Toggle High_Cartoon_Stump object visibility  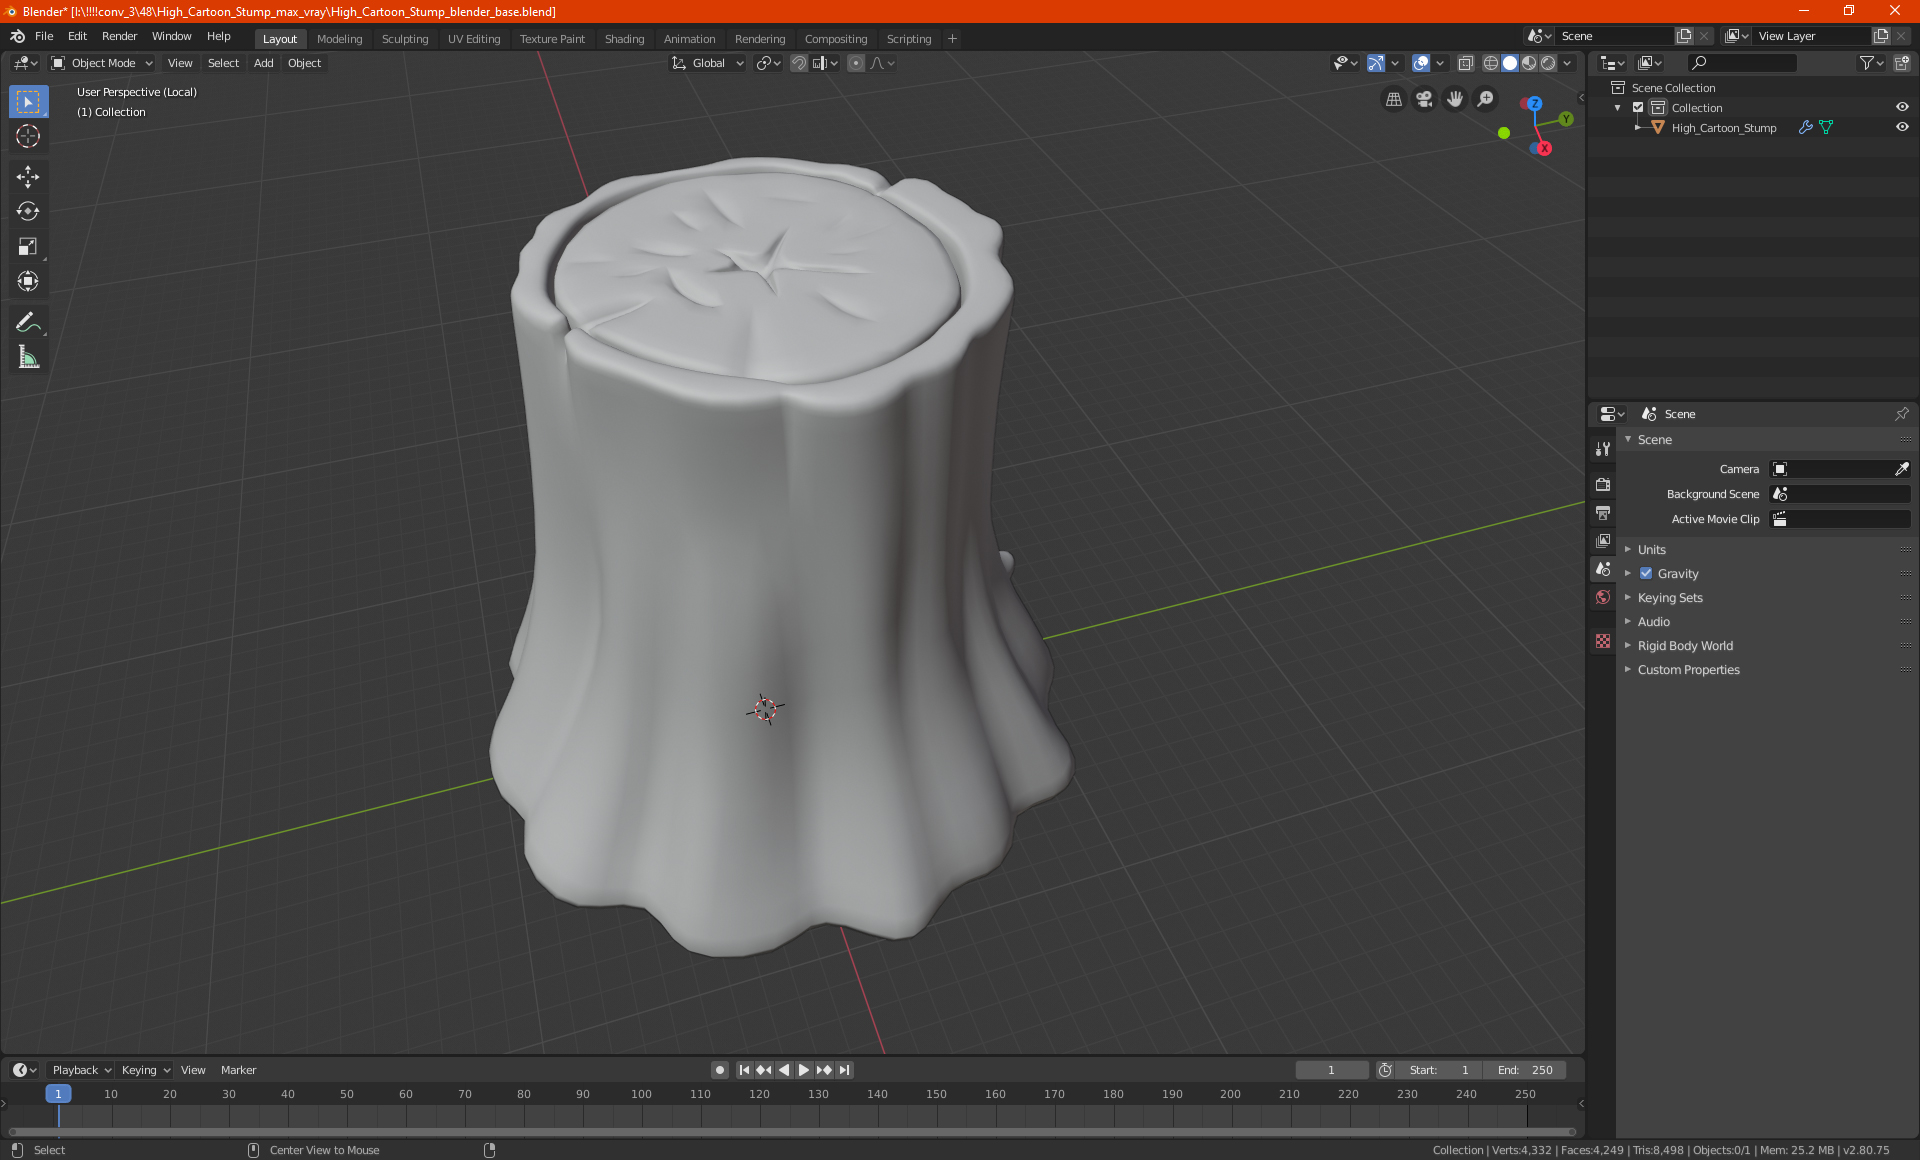pos(1902,126)
